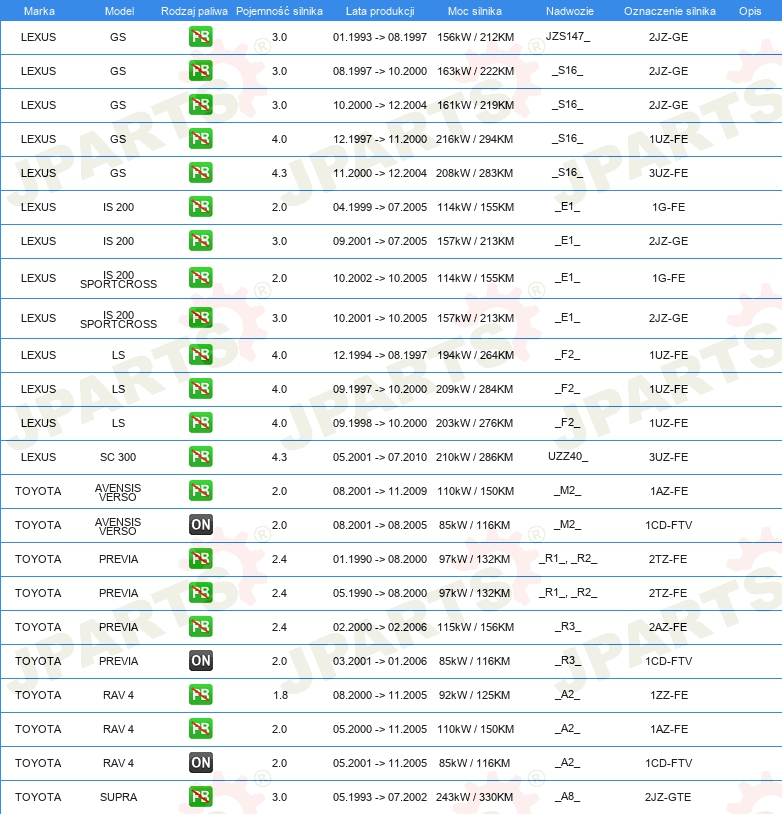Click petrol icon in the Supra row
This screenshot has height=814, width=782.
[200, 797]
